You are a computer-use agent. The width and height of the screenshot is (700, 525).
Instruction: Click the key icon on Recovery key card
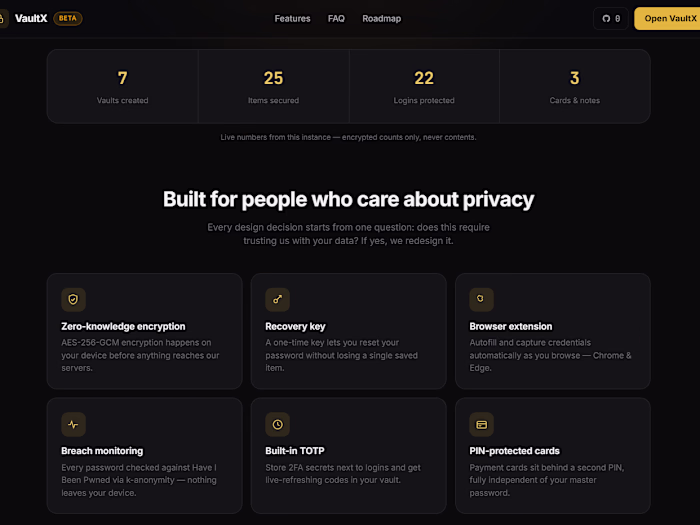click(x=277, y=299)
